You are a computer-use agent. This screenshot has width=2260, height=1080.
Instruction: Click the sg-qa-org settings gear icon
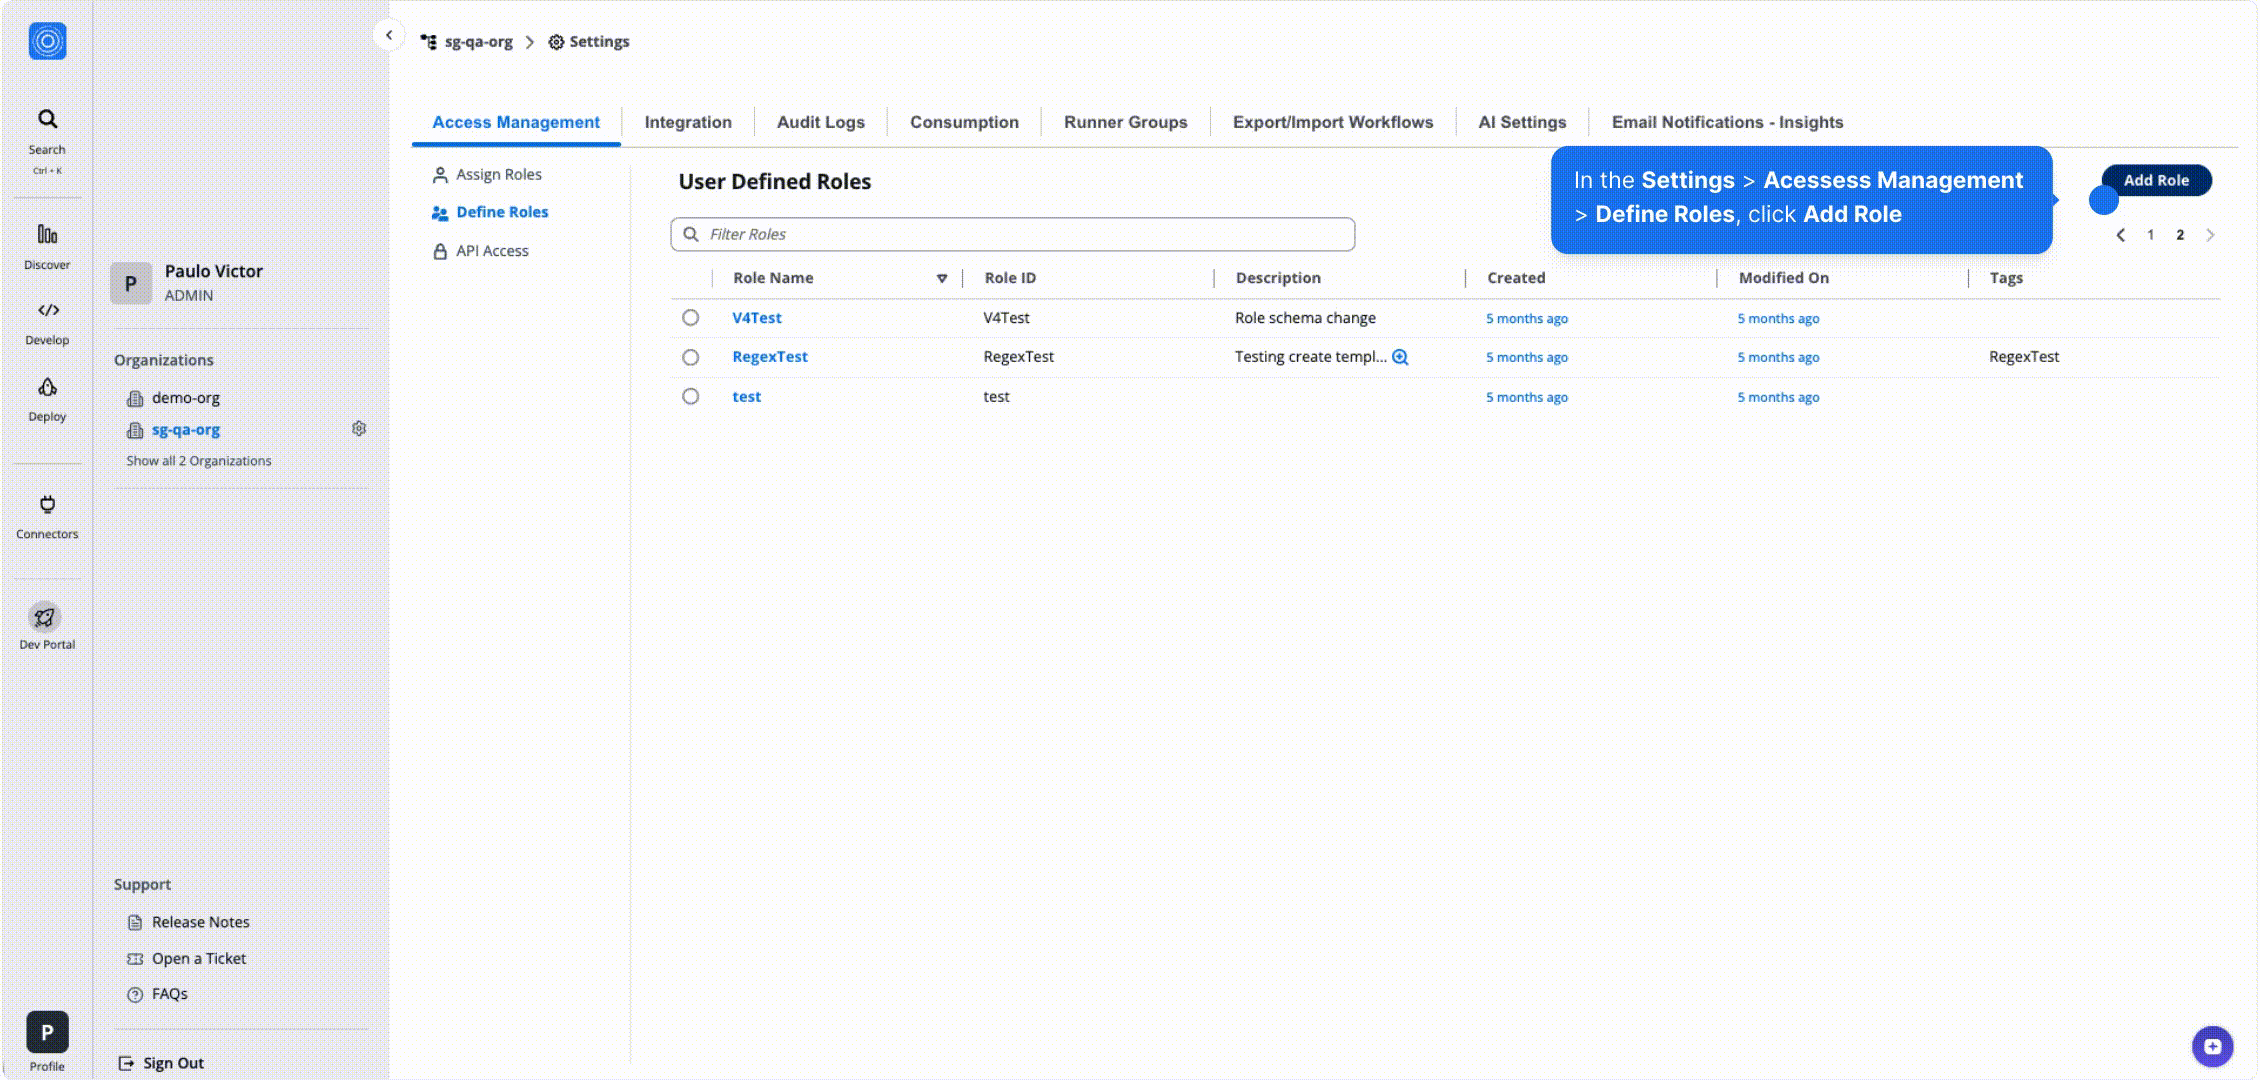[359, 429]
